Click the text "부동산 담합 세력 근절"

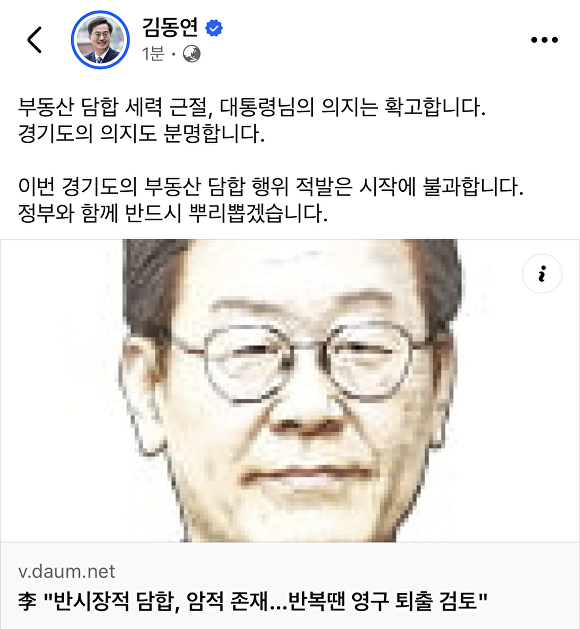(x=115, y=108)
